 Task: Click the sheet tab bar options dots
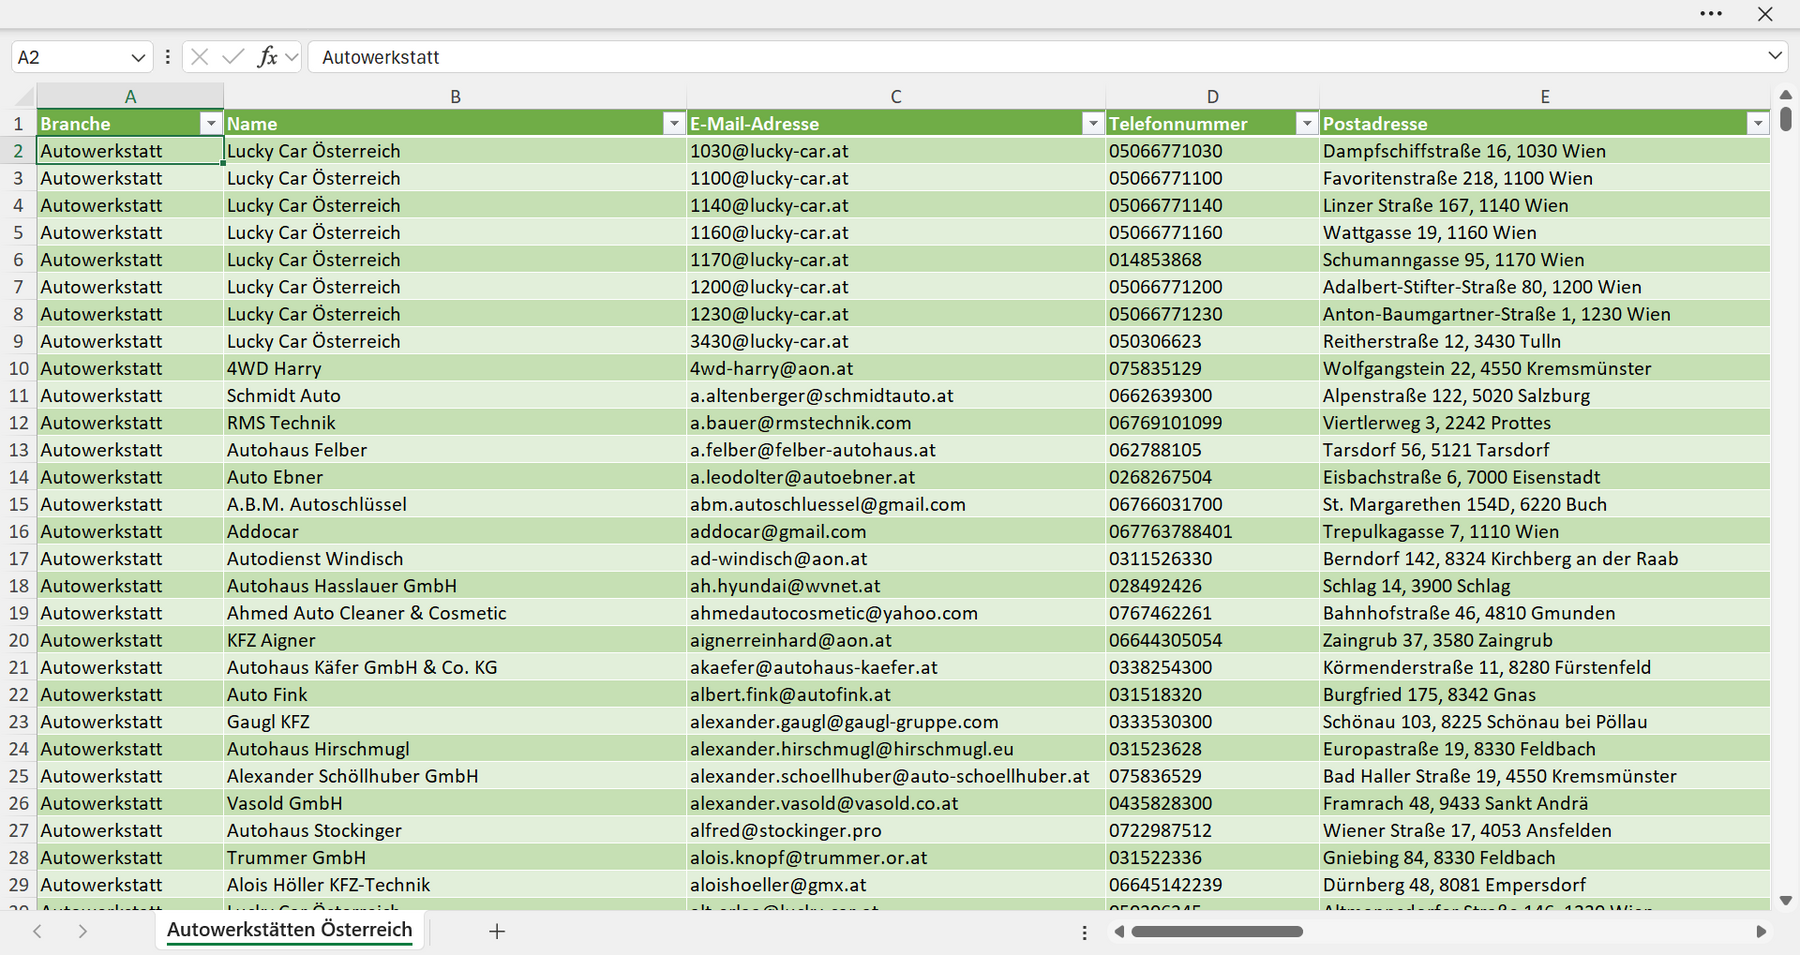[1084, 932]
